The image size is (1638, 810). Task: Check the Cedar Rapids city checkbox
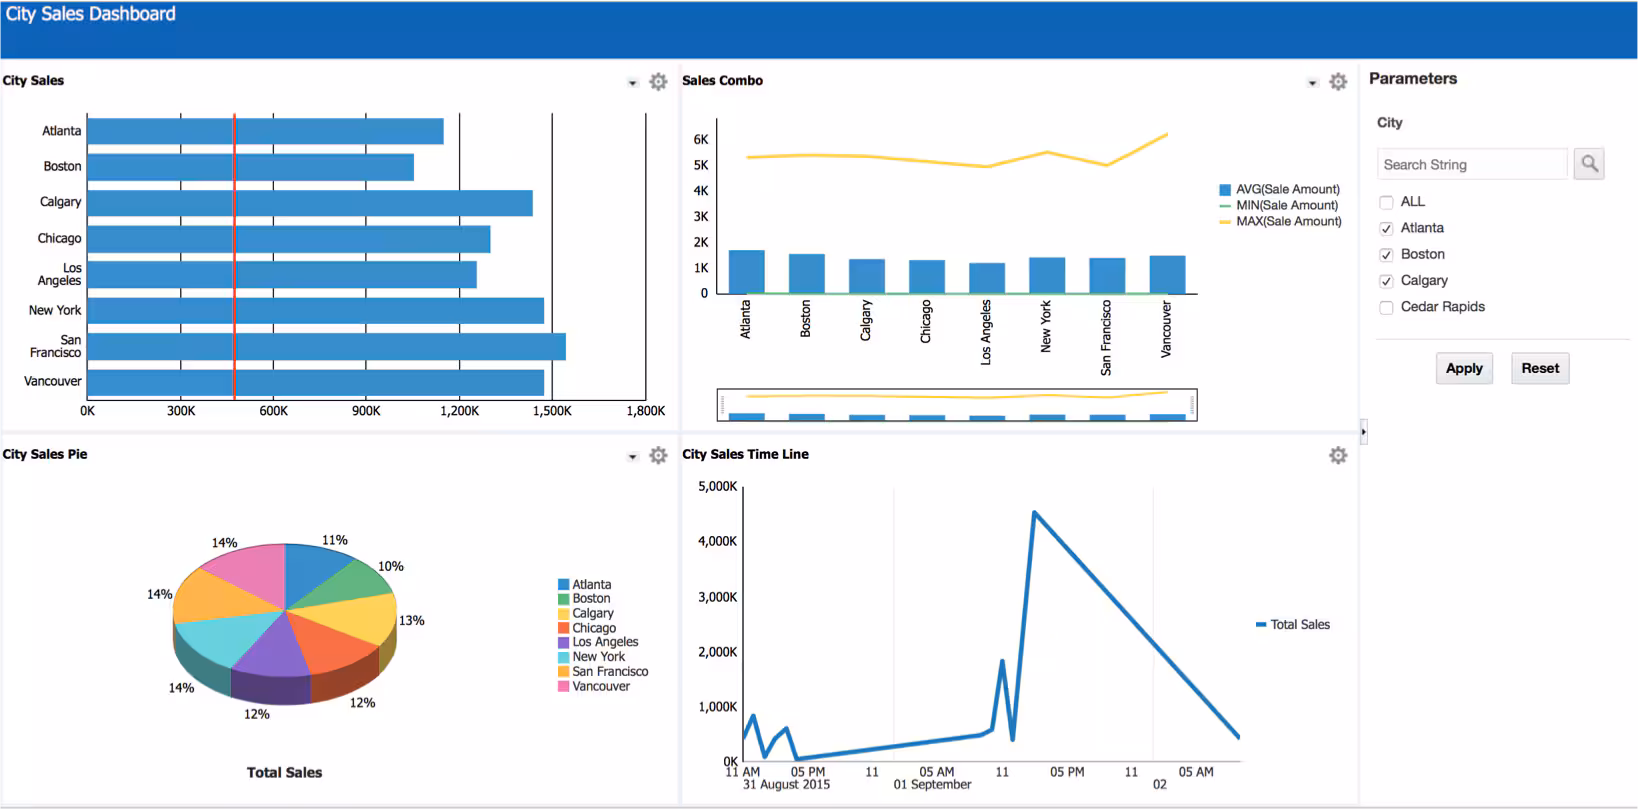tap(1386, 308)
